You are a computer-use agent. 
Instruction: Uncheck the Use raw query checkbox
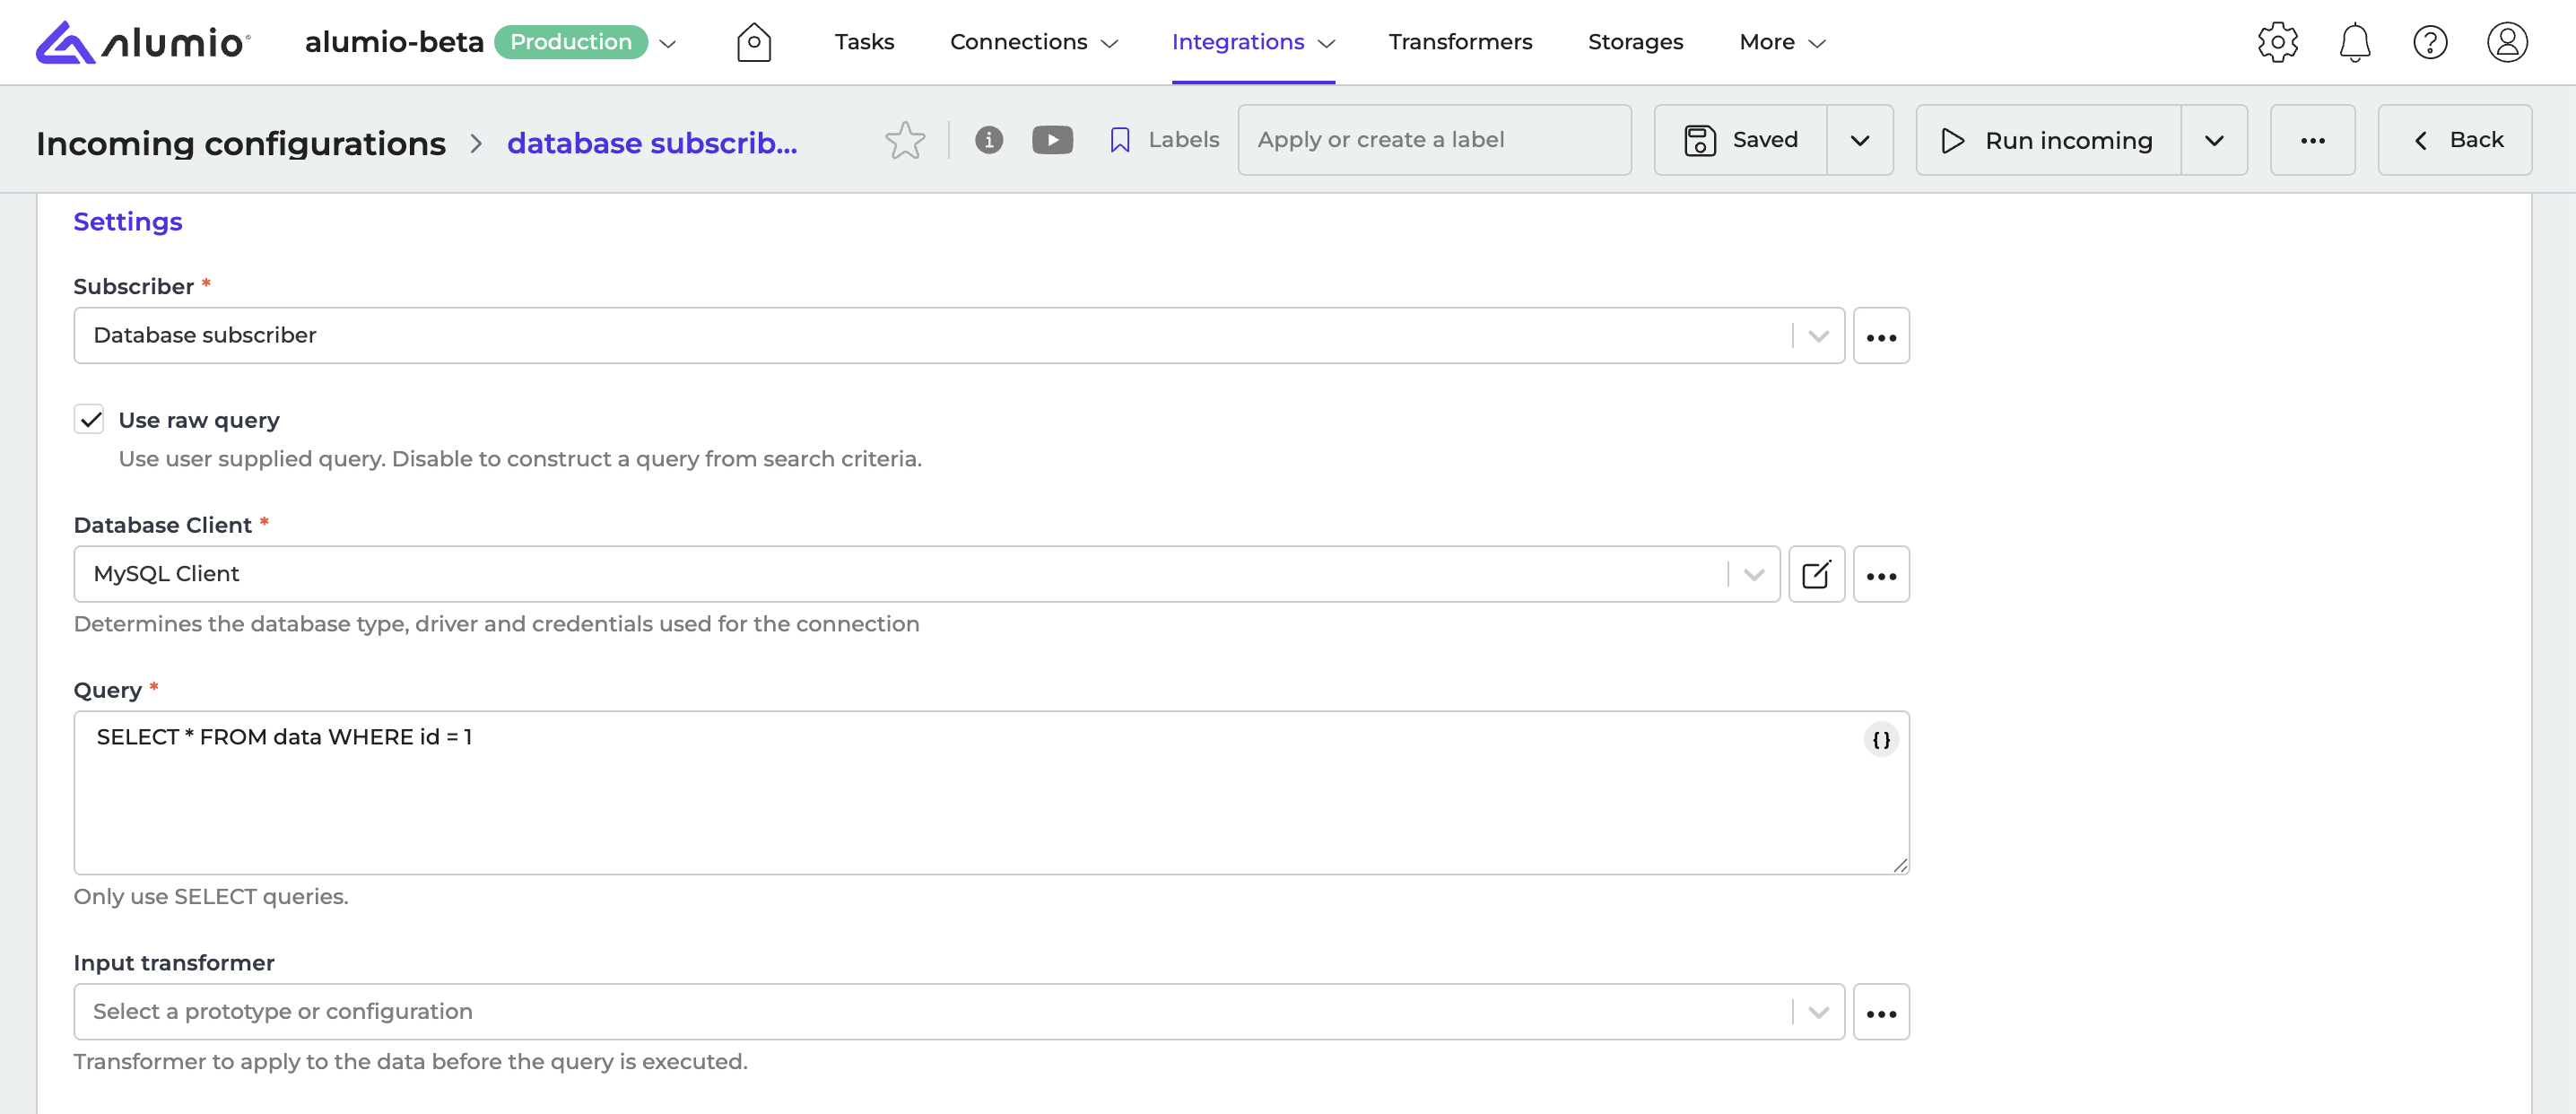(x=90, y=419)
